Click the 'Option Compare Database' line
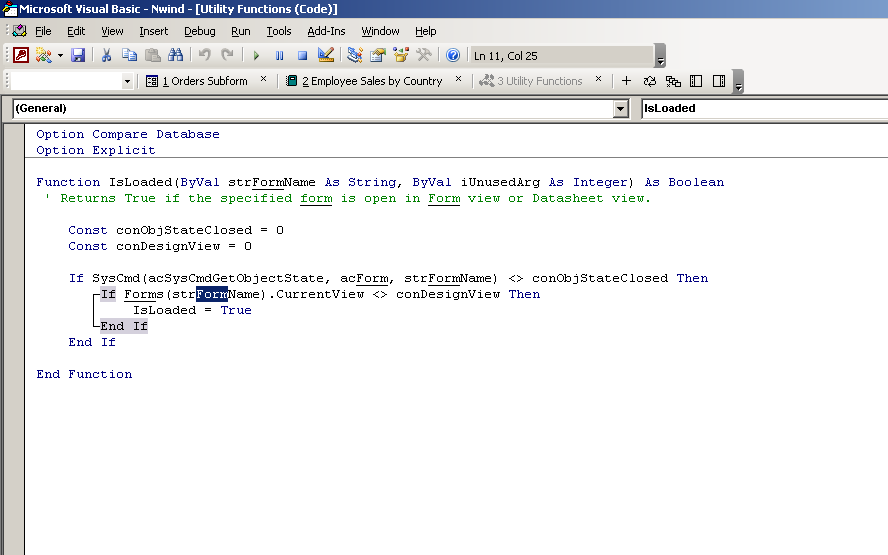The width and height of the screenshot is (888, 555). coord(128,134)
